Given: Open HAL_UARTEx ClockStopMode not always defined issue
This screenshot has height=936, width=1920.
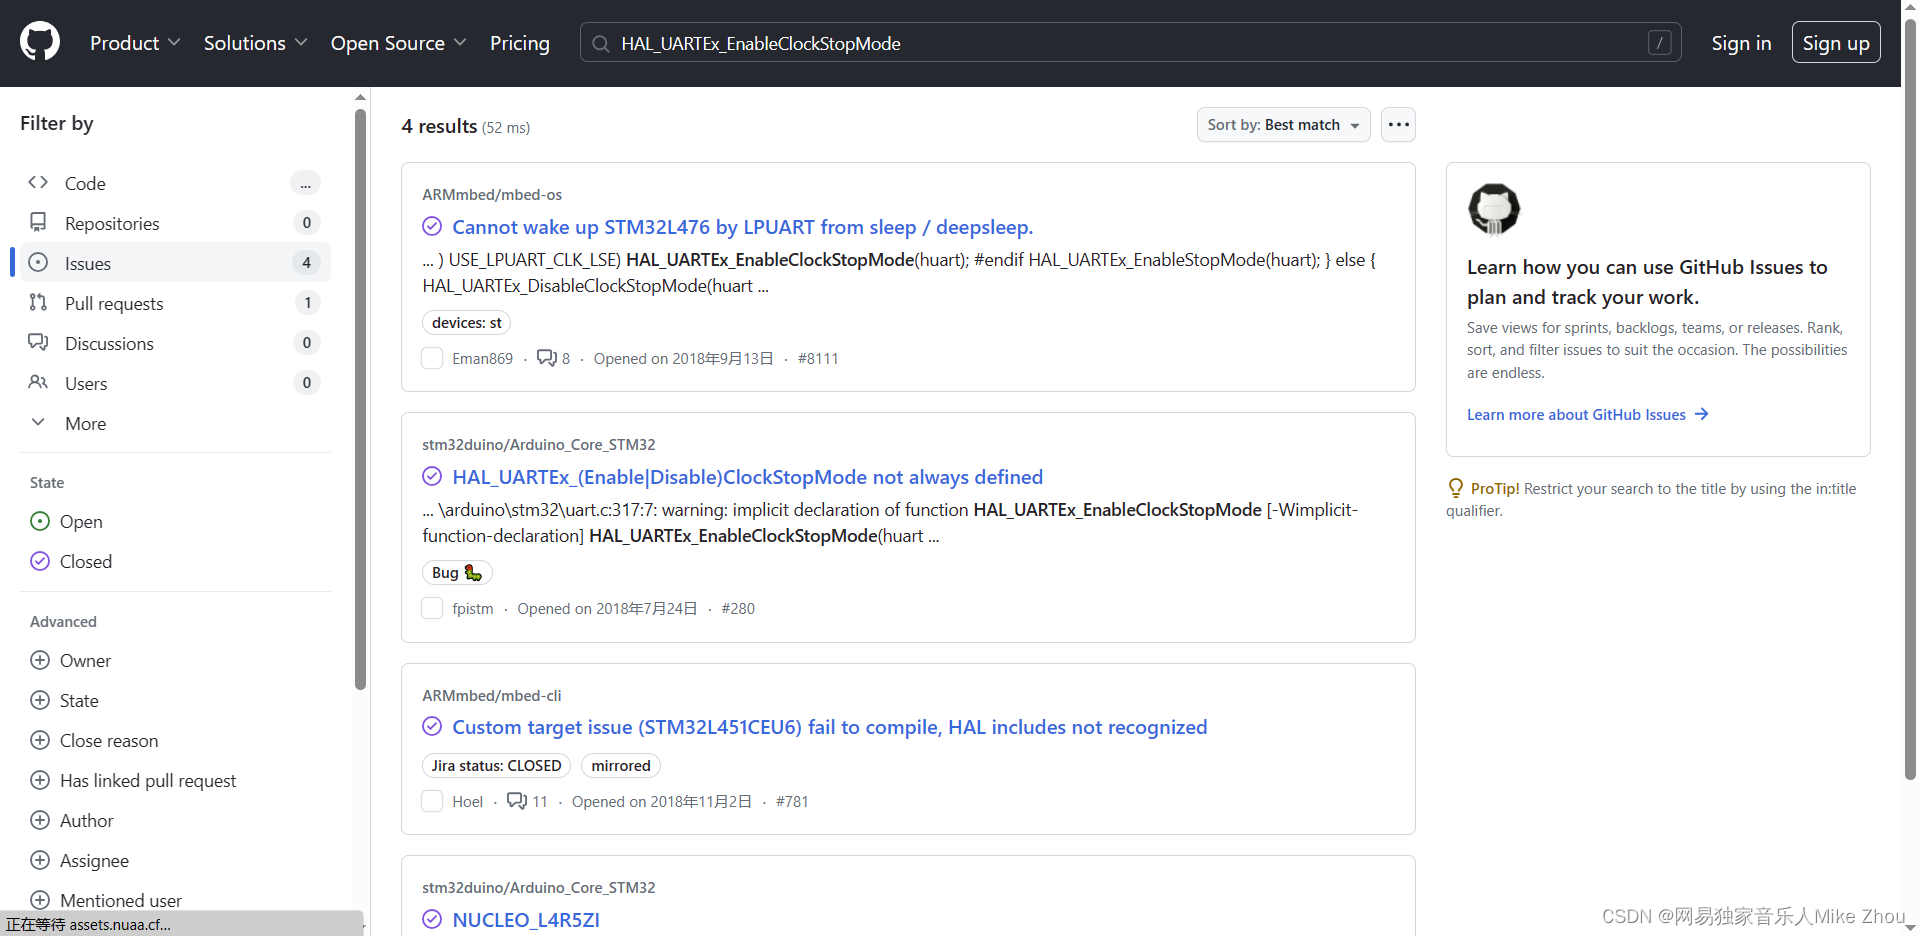Looking at the screenshot, I should (x=748, y=477).
